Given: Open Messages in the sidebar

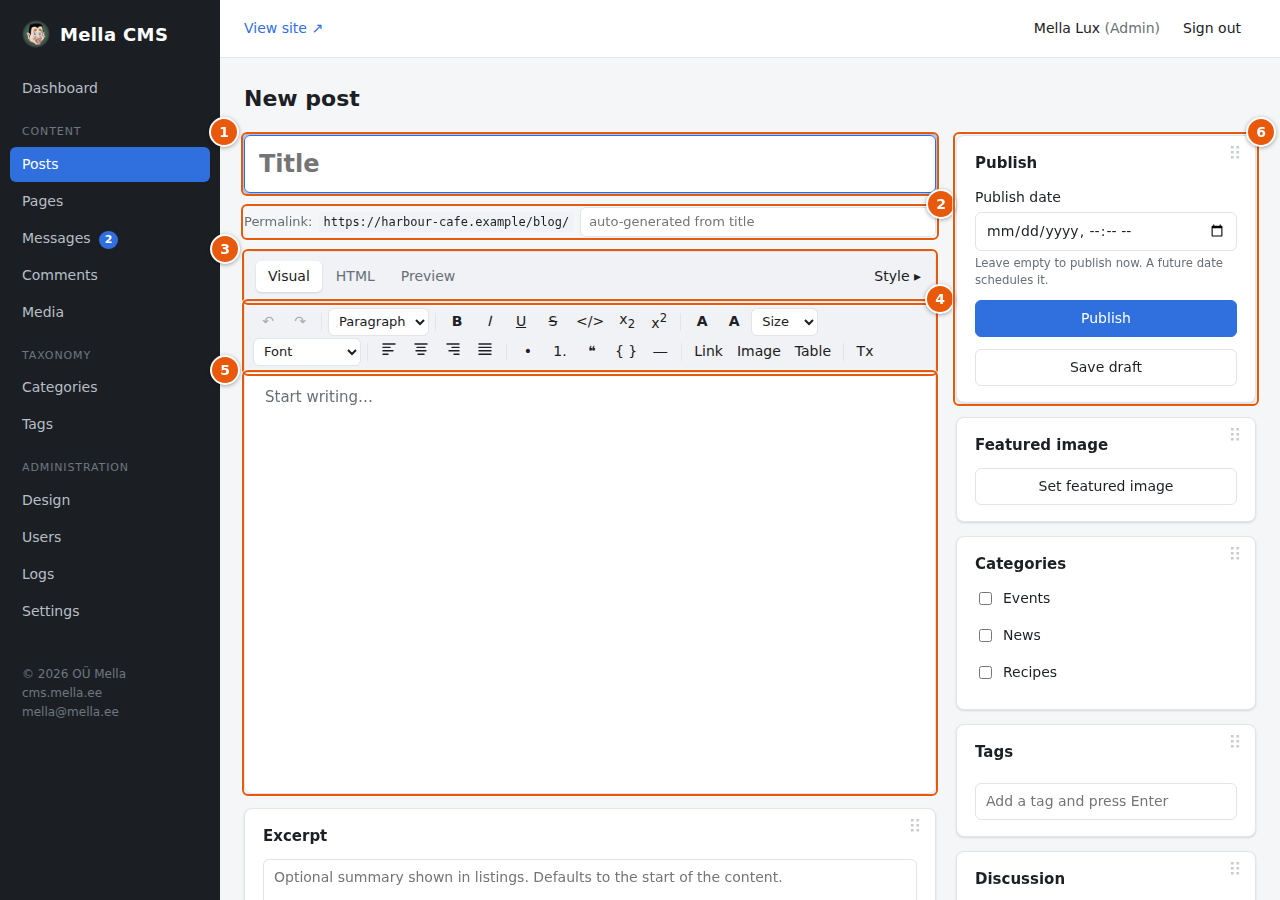Looking at the screenshot, I should (x=110, y=238).
